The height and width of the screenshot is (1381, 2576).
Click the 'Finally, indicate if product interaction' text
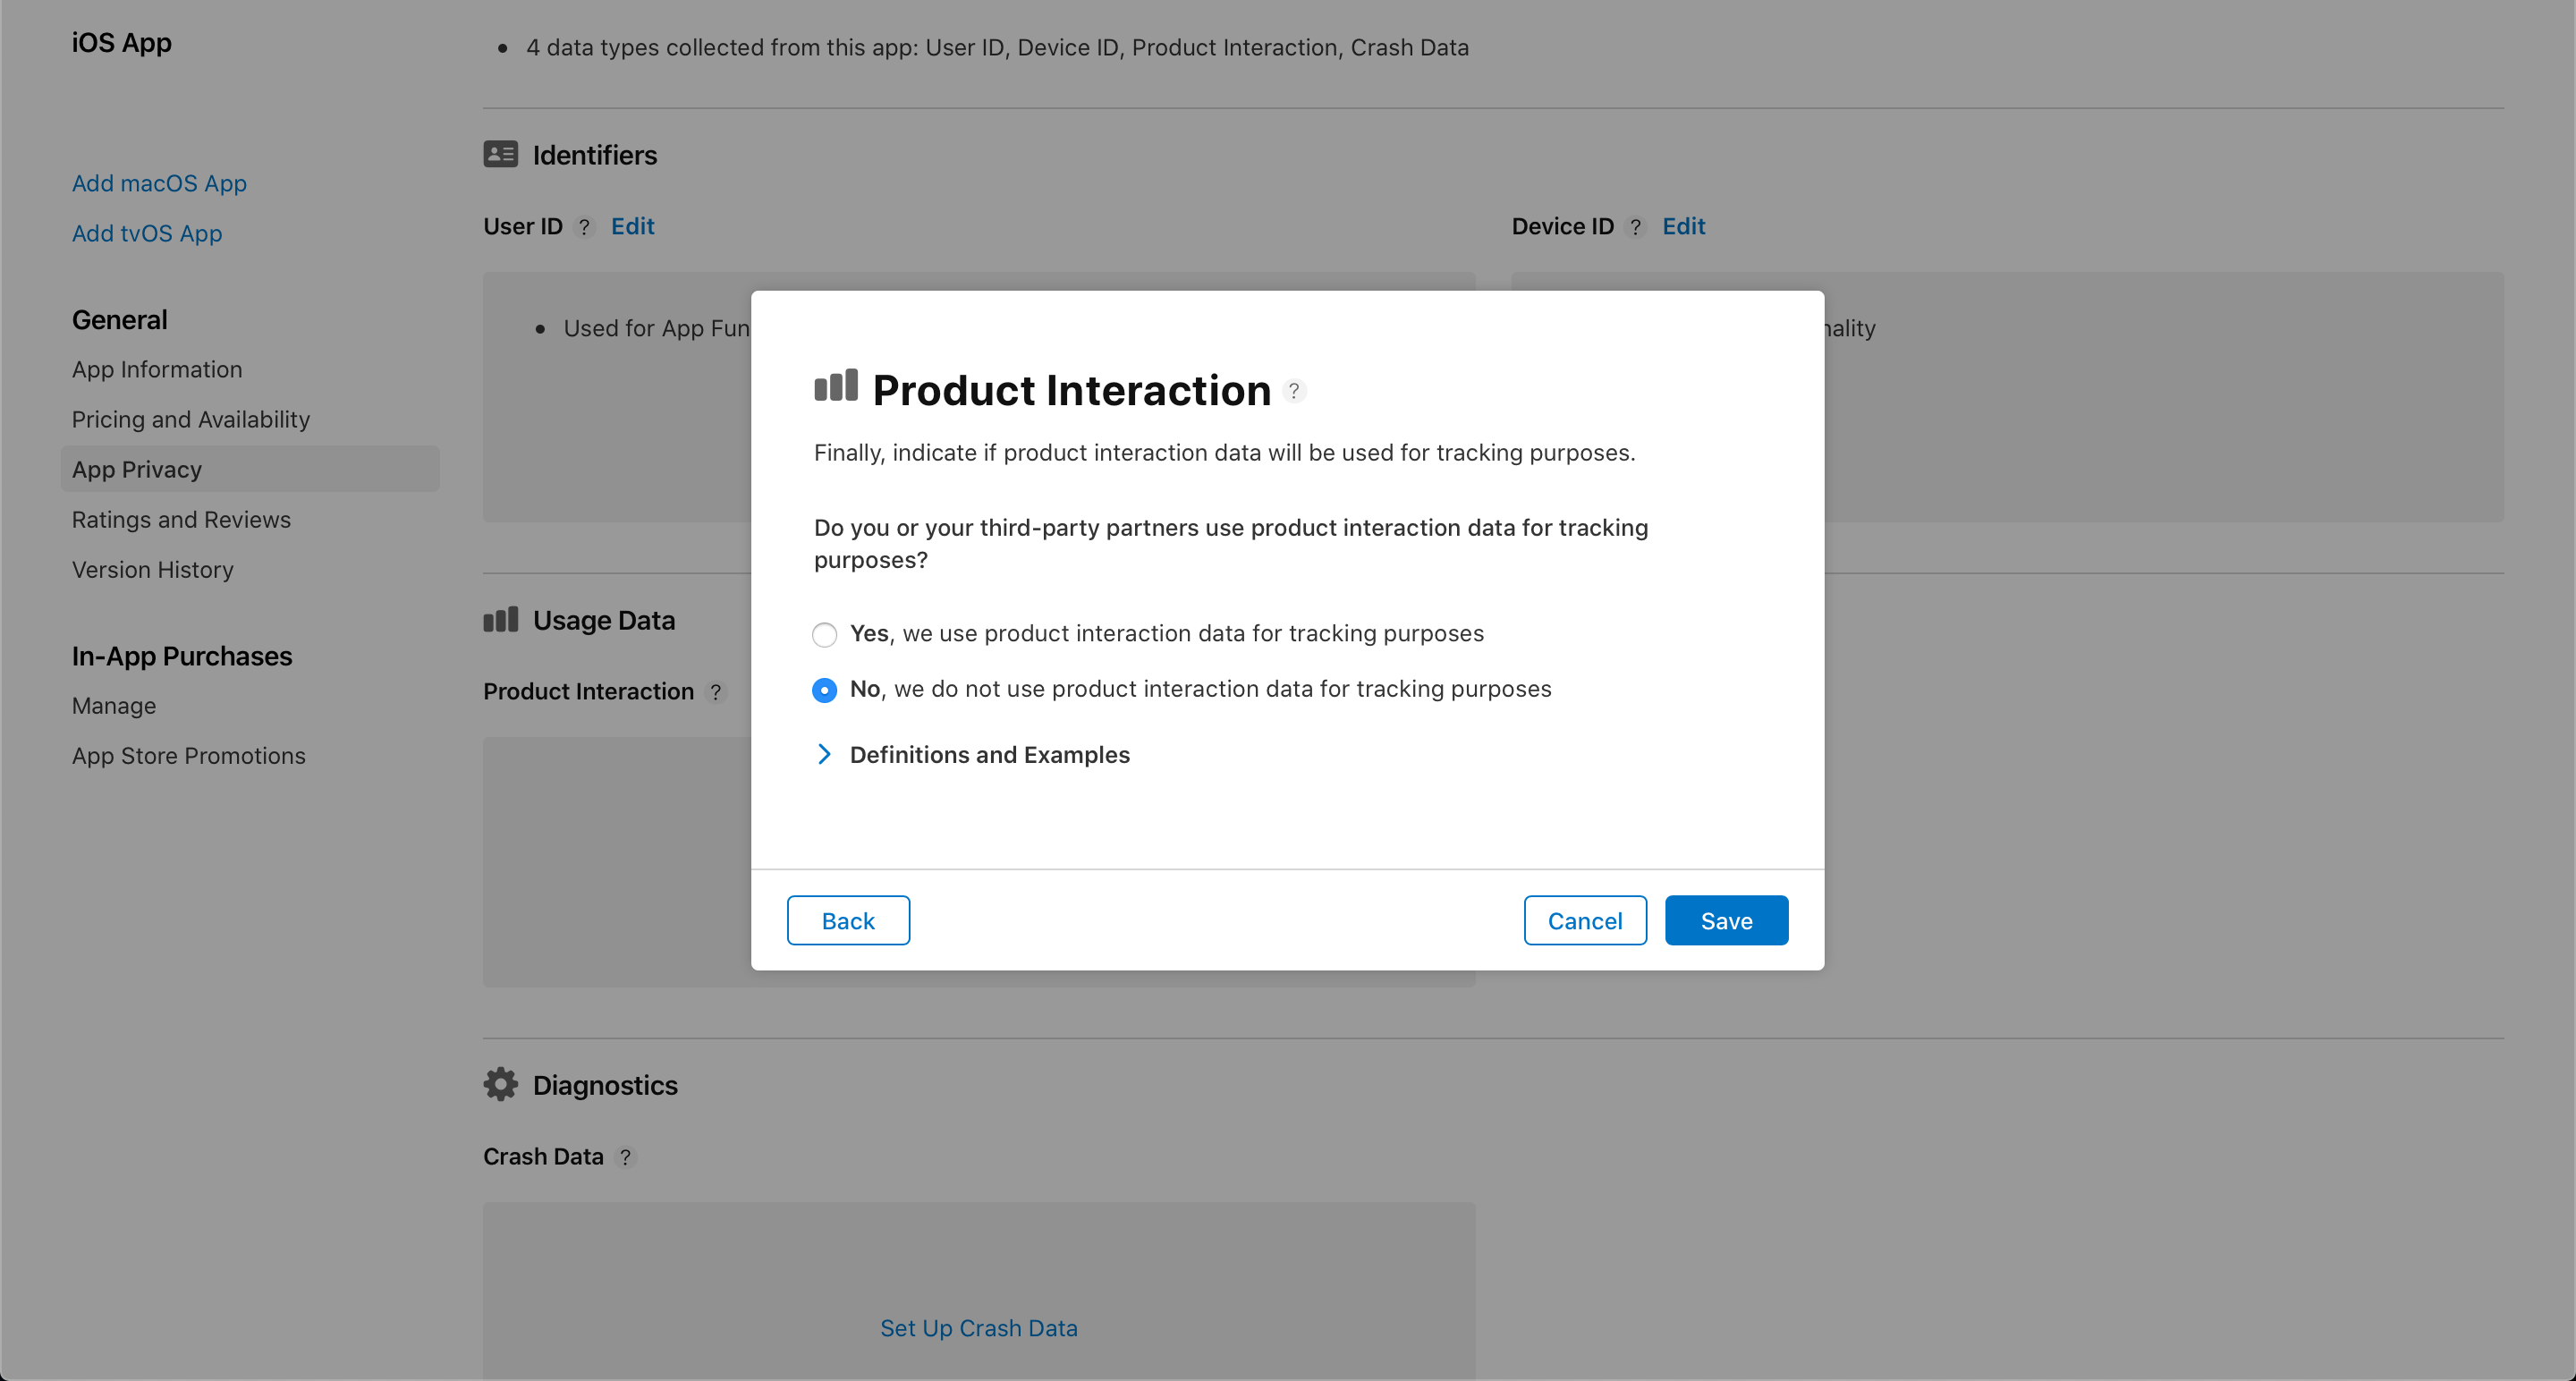(1224, 452)
